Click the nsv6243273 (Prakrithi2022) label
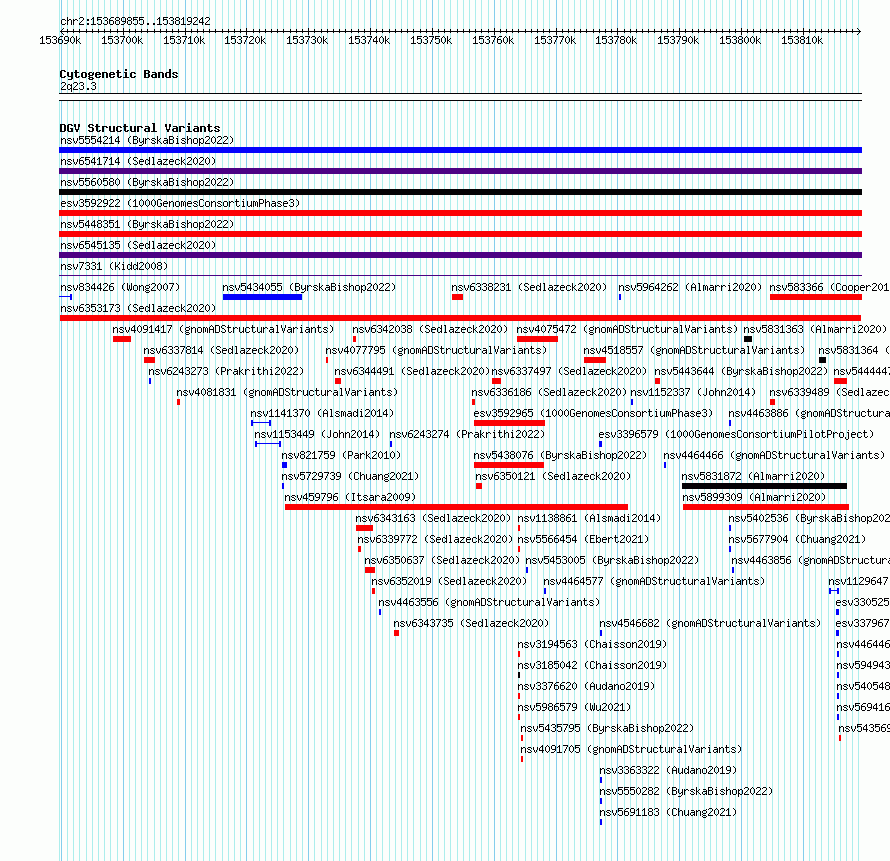This screenshot has width=890, height=861. (226, 371)
